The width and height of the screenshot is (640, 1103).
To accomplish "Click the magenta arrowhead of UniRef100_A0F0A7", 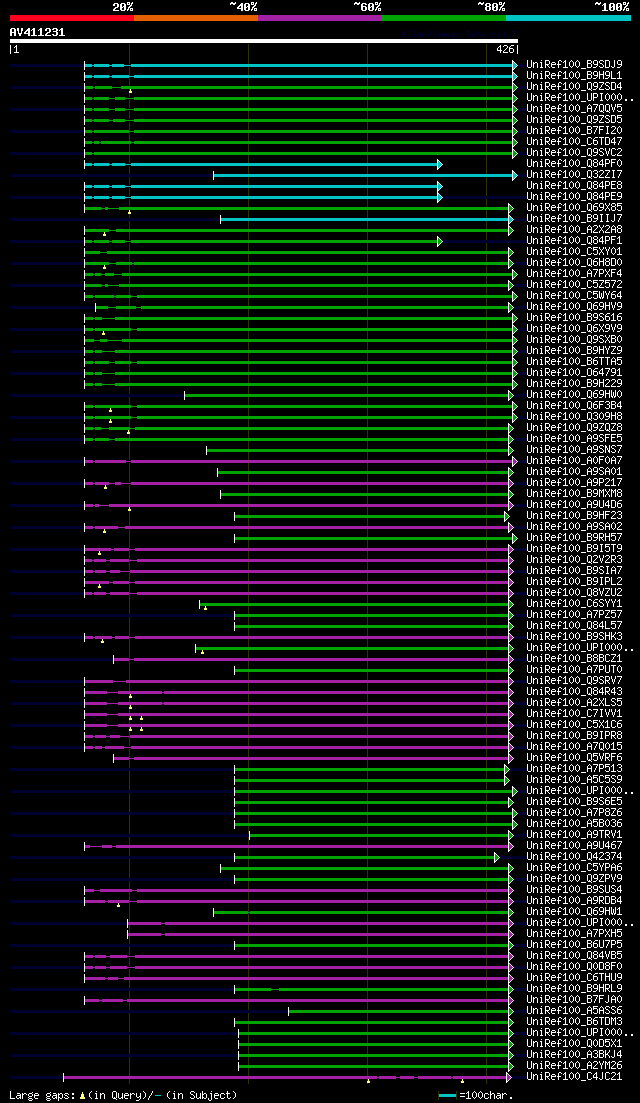I will click(515, 461).
